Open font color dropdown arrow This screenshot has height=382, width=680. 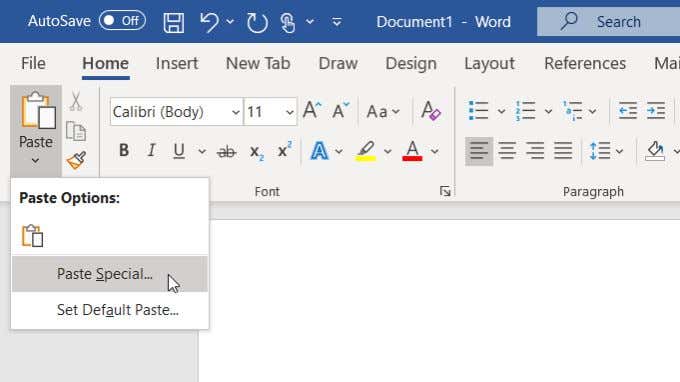pyautogui.click(x=435, y=151)
